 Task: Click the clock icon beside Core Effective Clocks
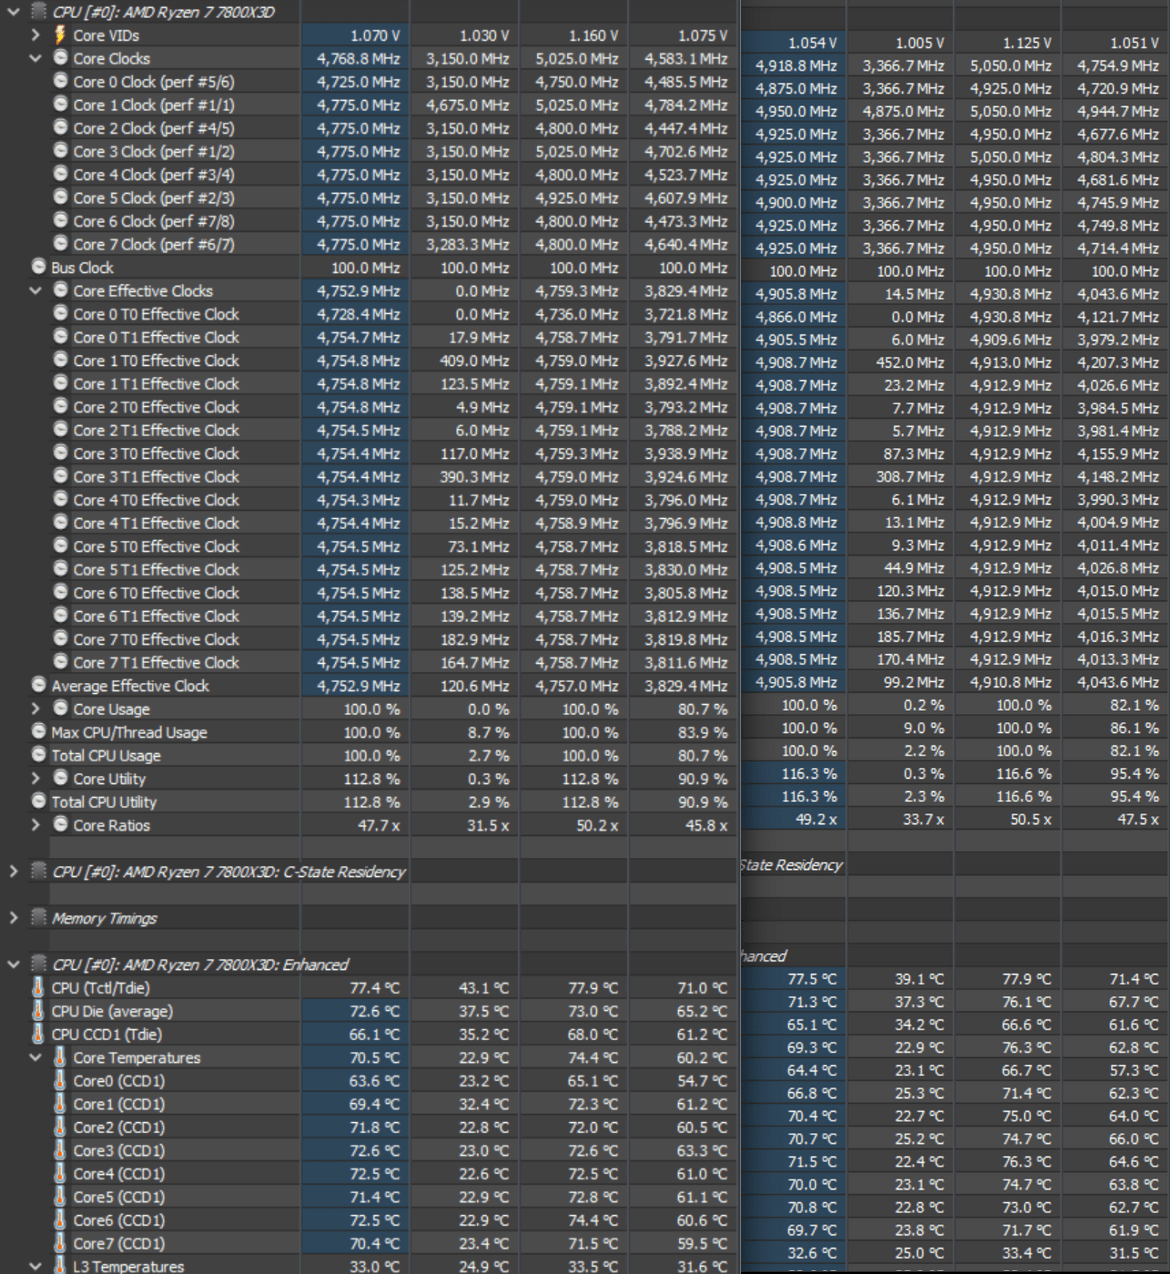[x=60, y=290]
